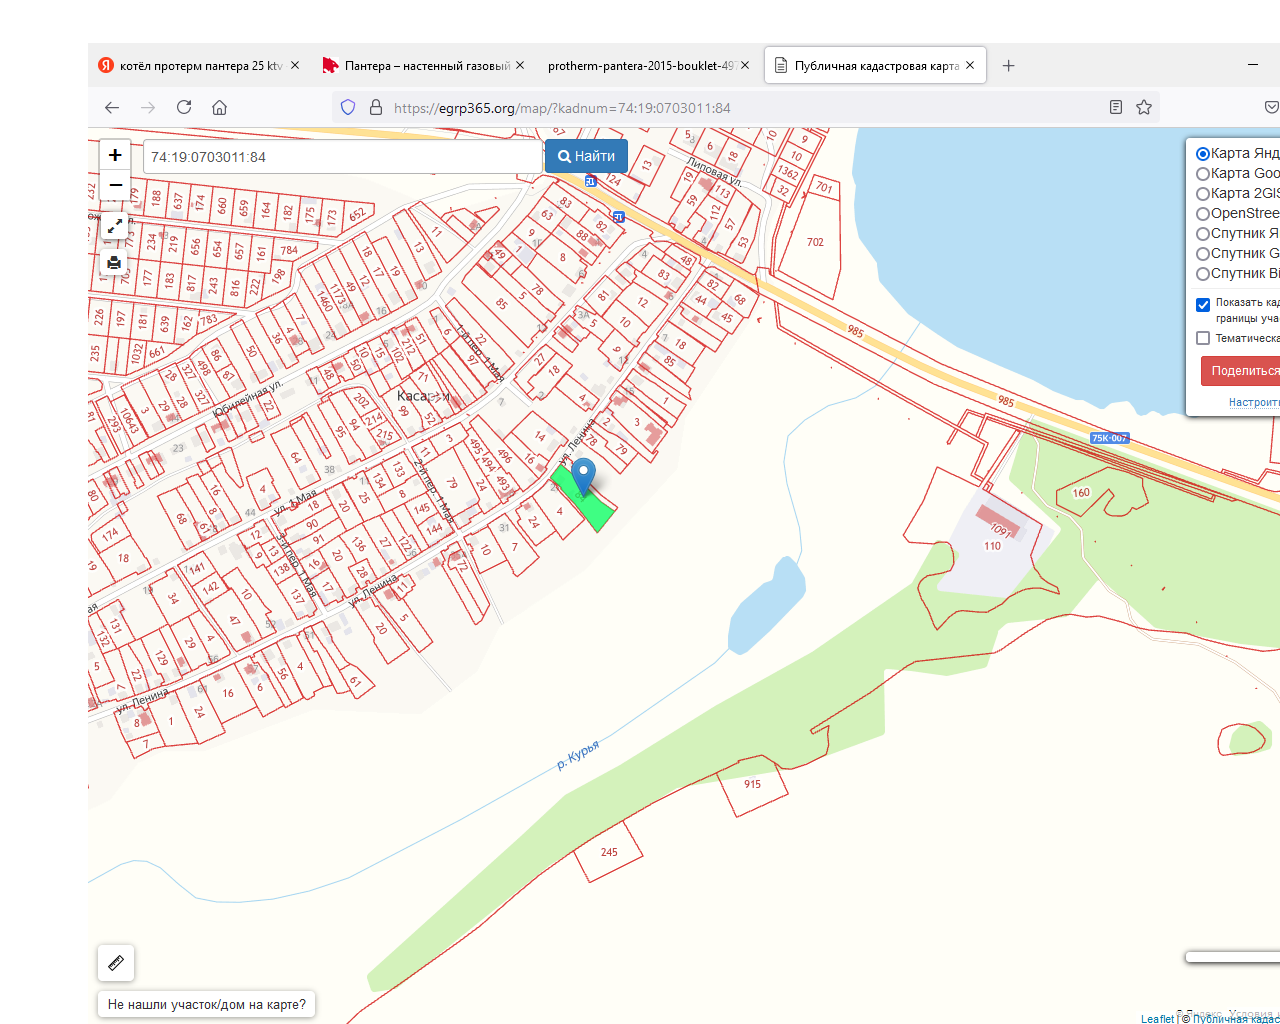Go back to the previous page

point(112,107)
